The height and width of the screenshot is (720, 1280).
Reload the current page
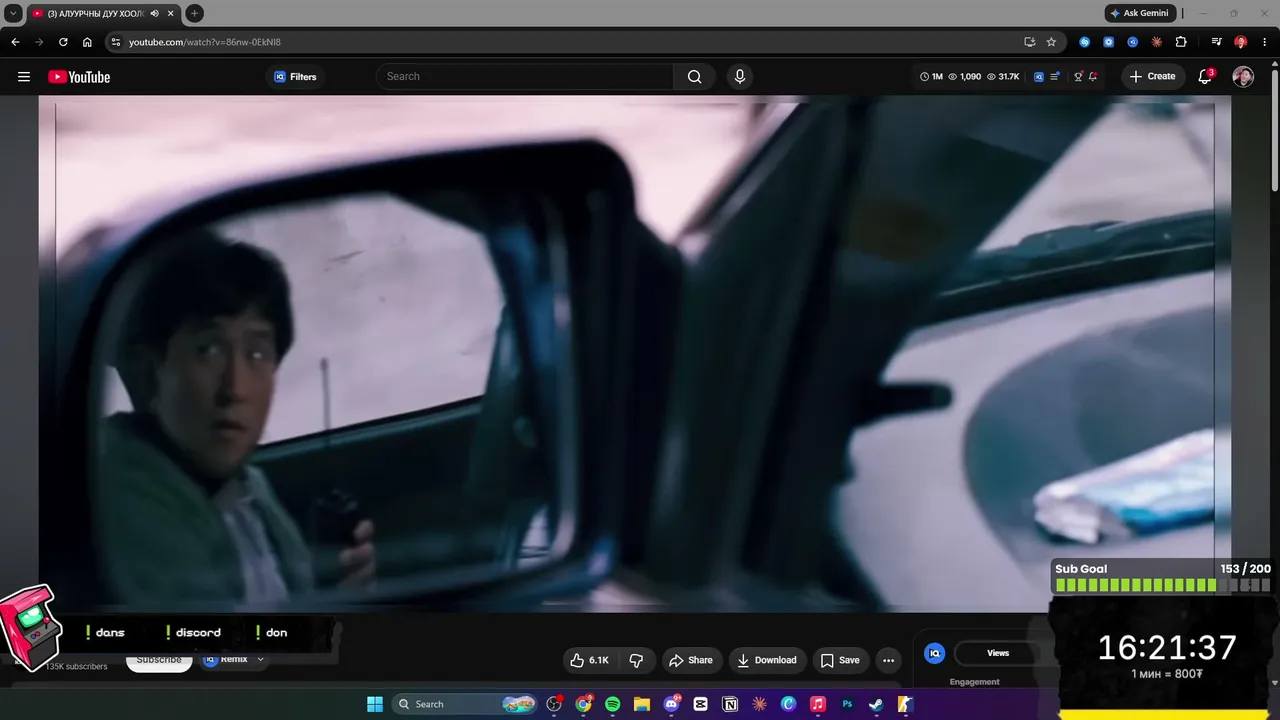coord(63,42)
